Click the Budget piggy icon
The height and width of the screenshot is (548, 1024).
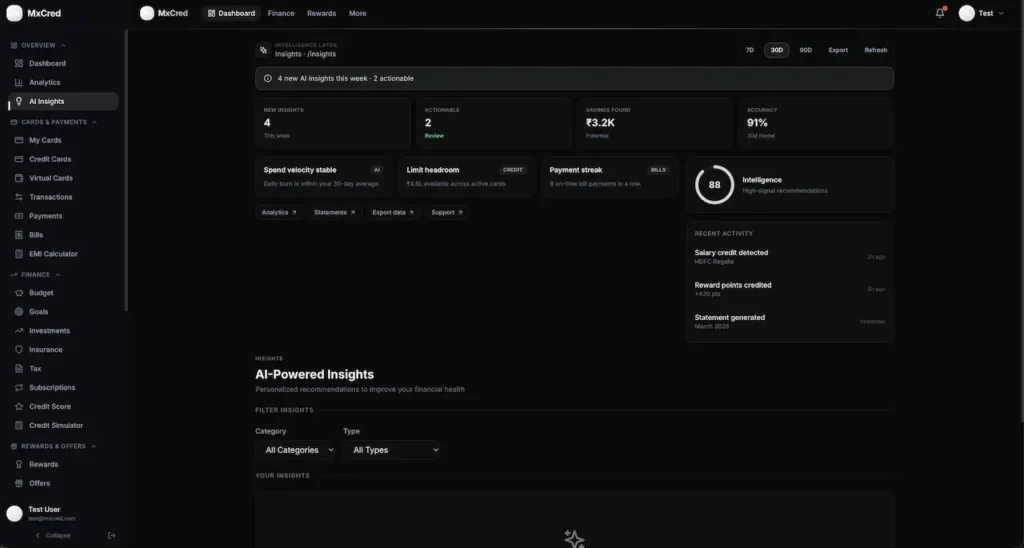(x=19, y=293)
